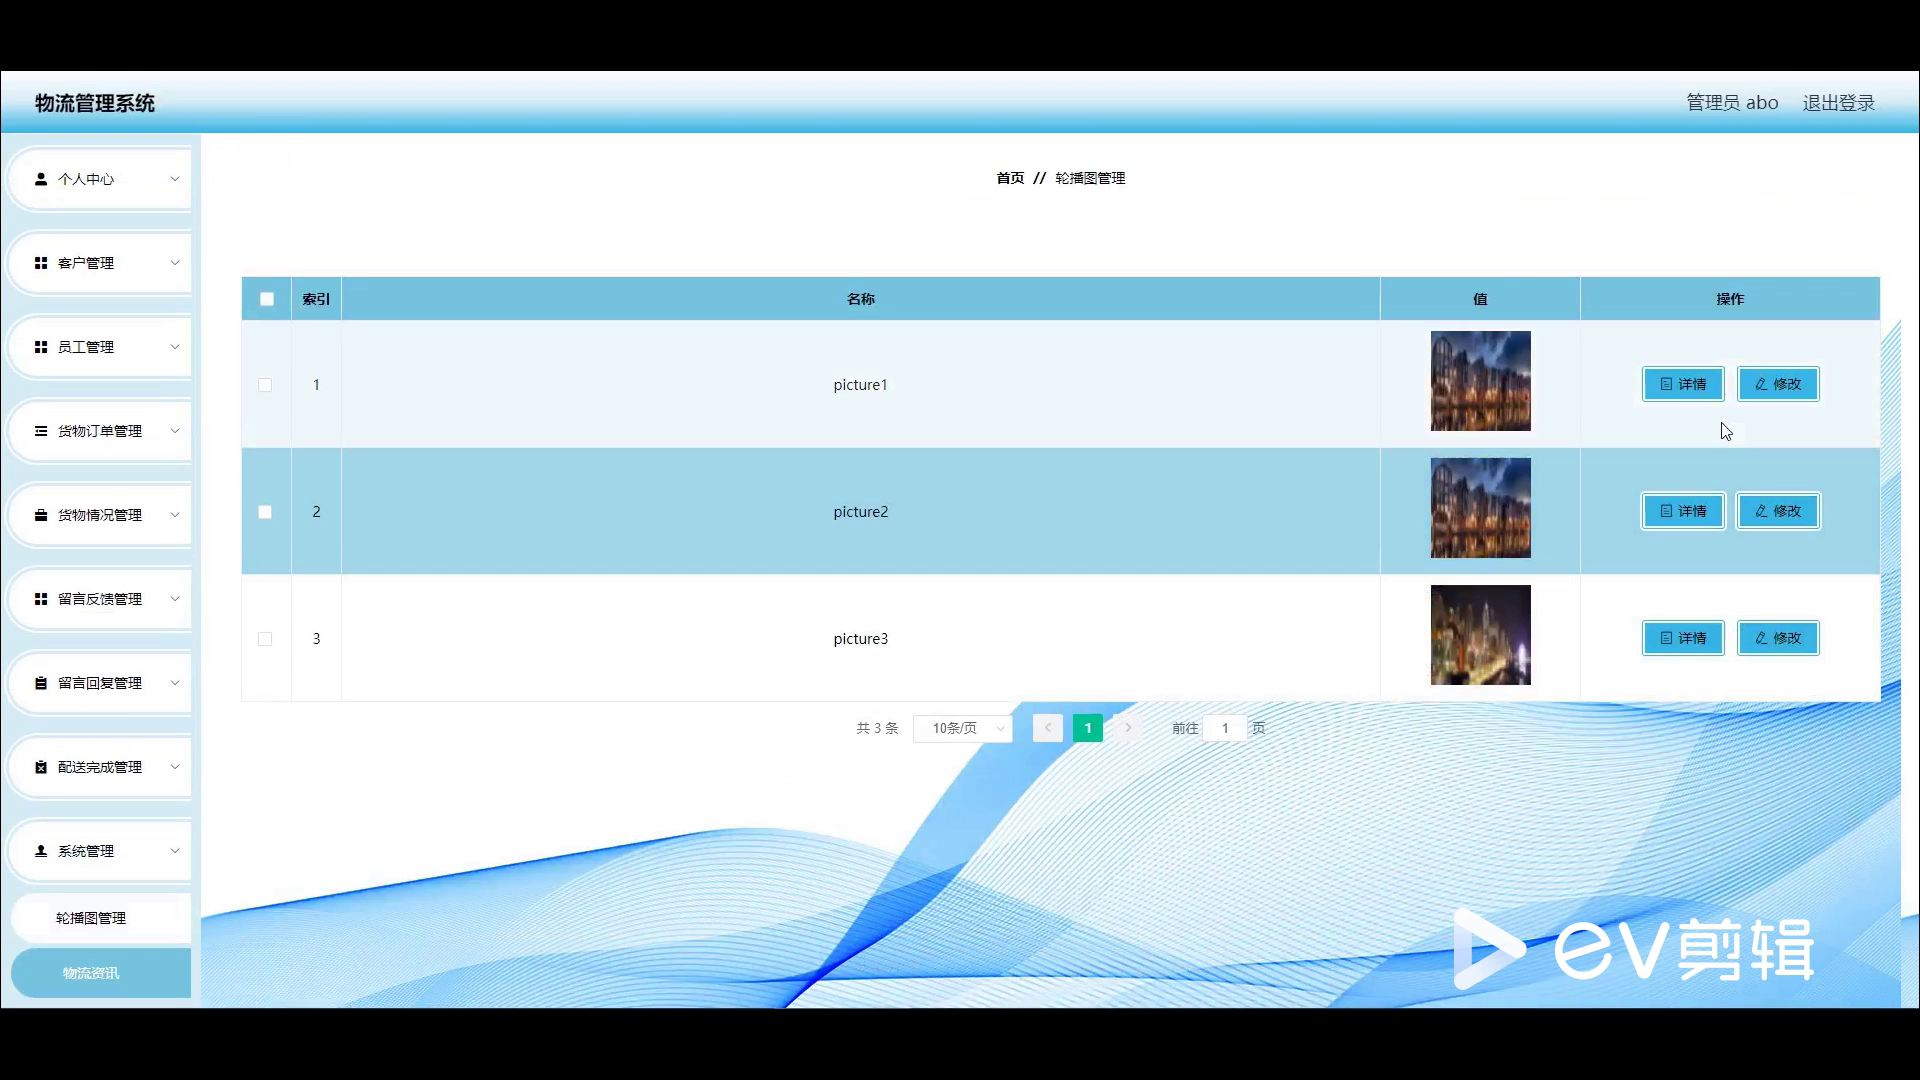Open the 留言反馈管理 menu label

[x=100, y=599]
